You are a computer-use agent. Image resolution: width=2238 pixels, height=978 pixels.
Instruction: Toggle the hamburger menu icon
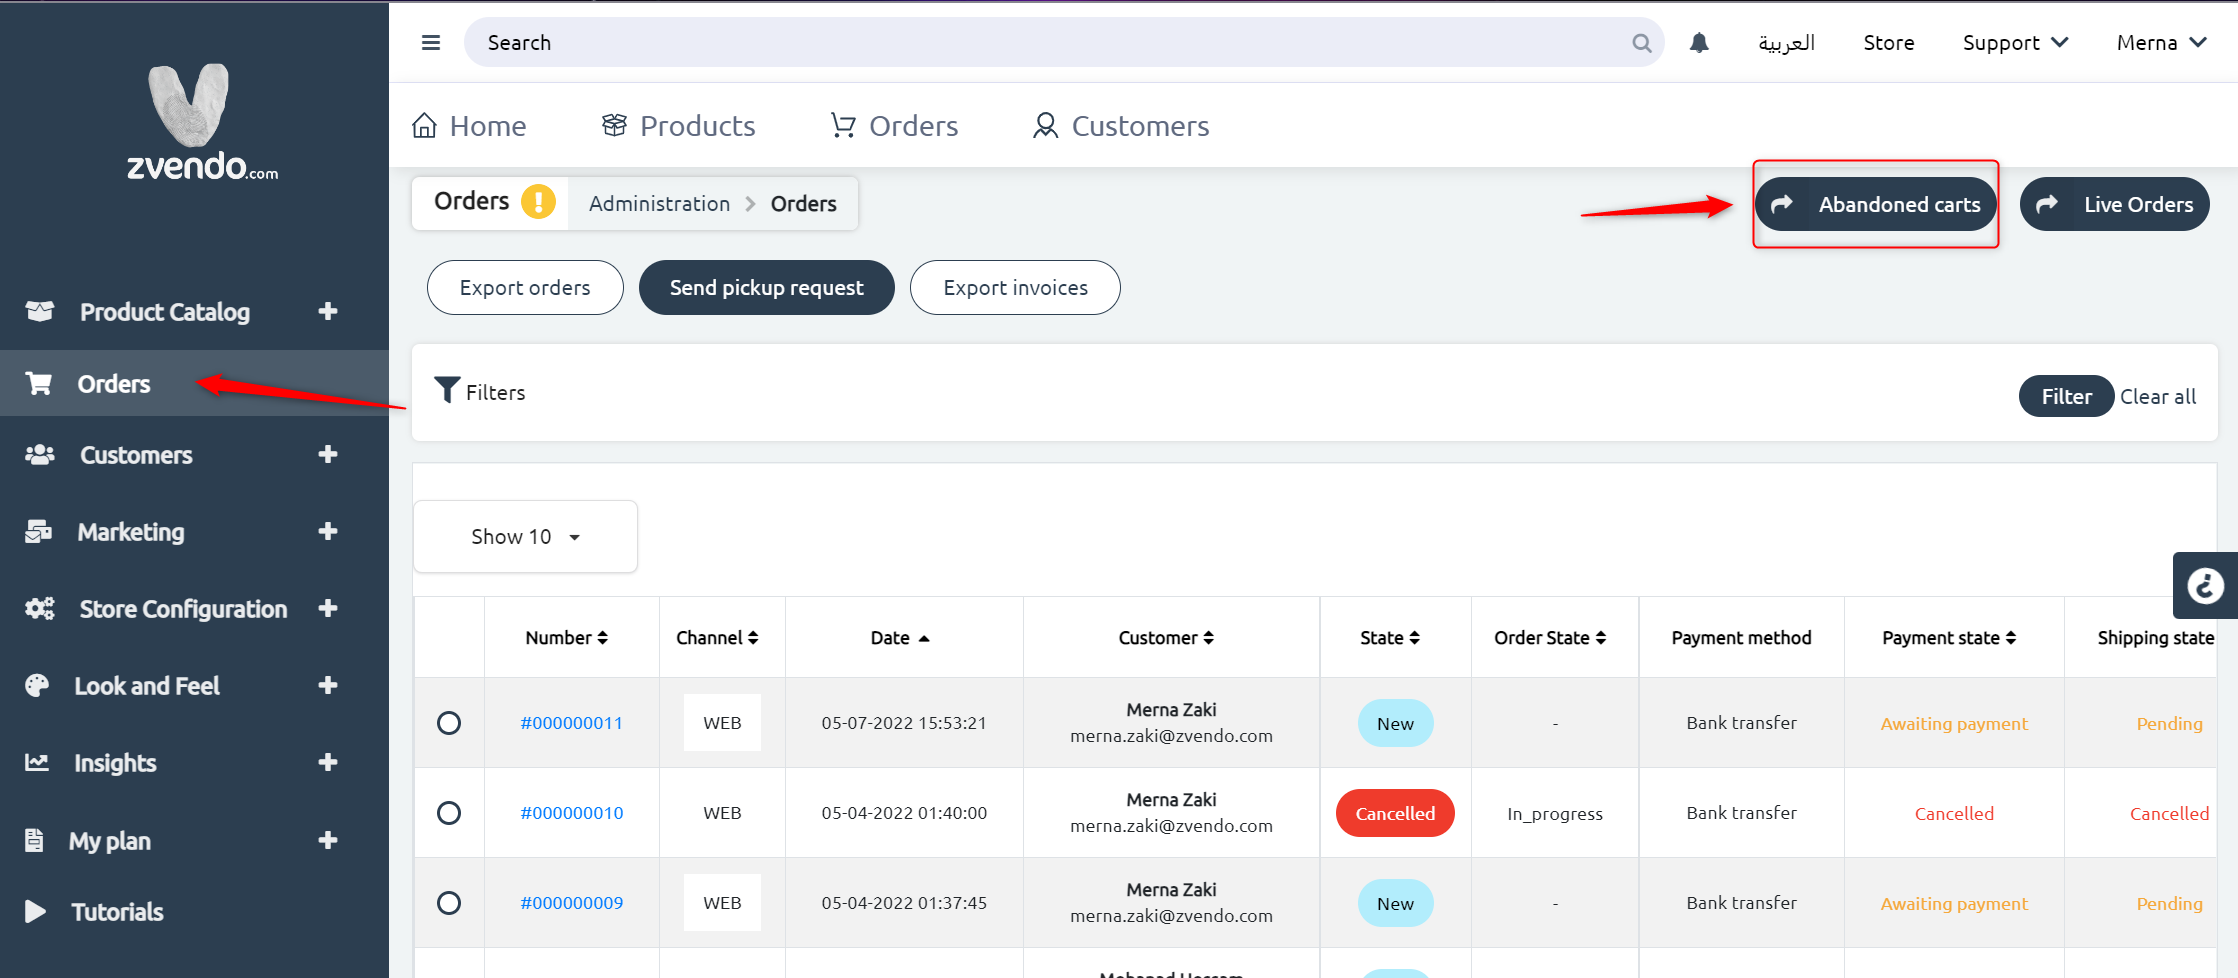pos(431,43)
